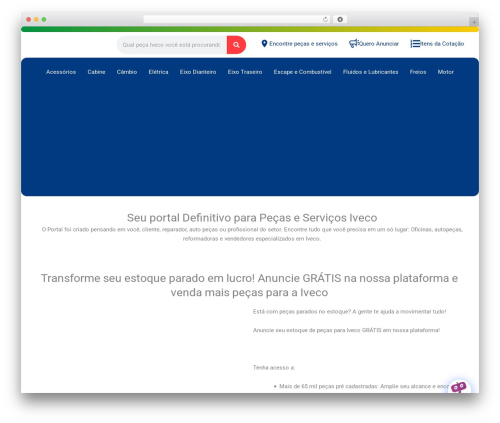Click heading Seu portal Definitivo para Peças
The height and width of the screenshot is (423, 500).
coord(252,218)
